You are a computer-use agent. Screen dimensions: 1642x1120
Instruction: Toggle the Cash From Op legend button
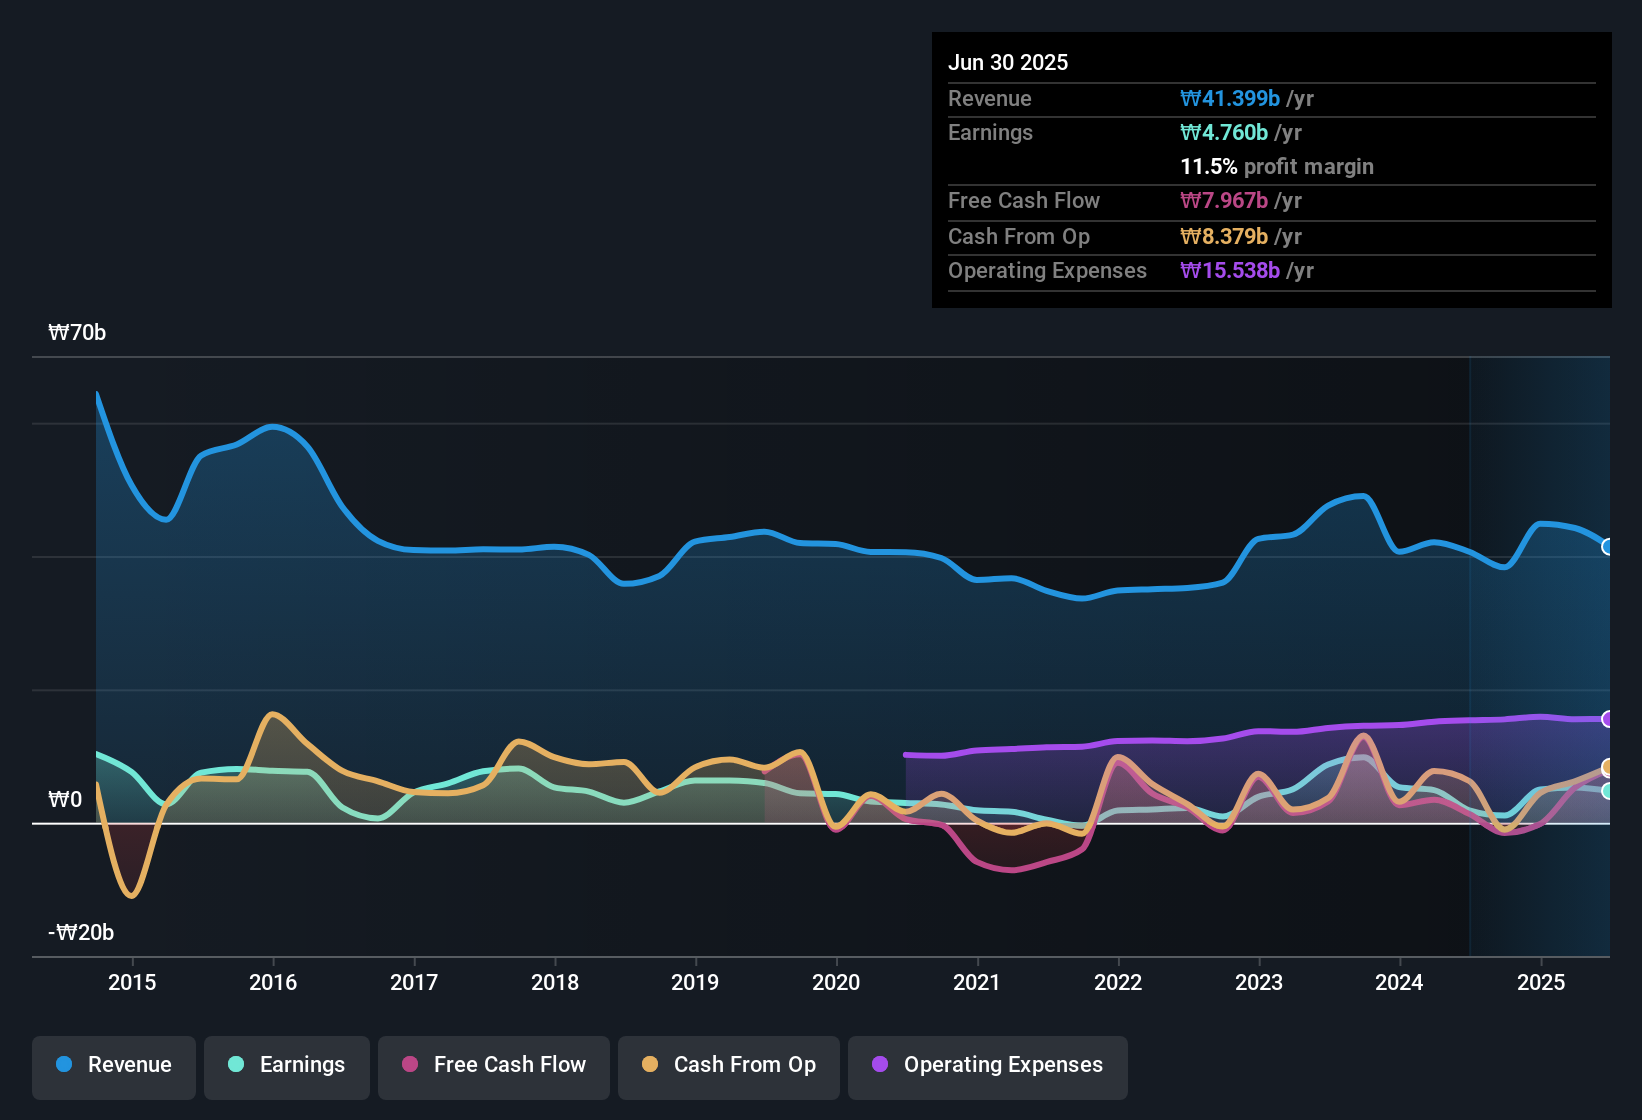point(729,1065)
